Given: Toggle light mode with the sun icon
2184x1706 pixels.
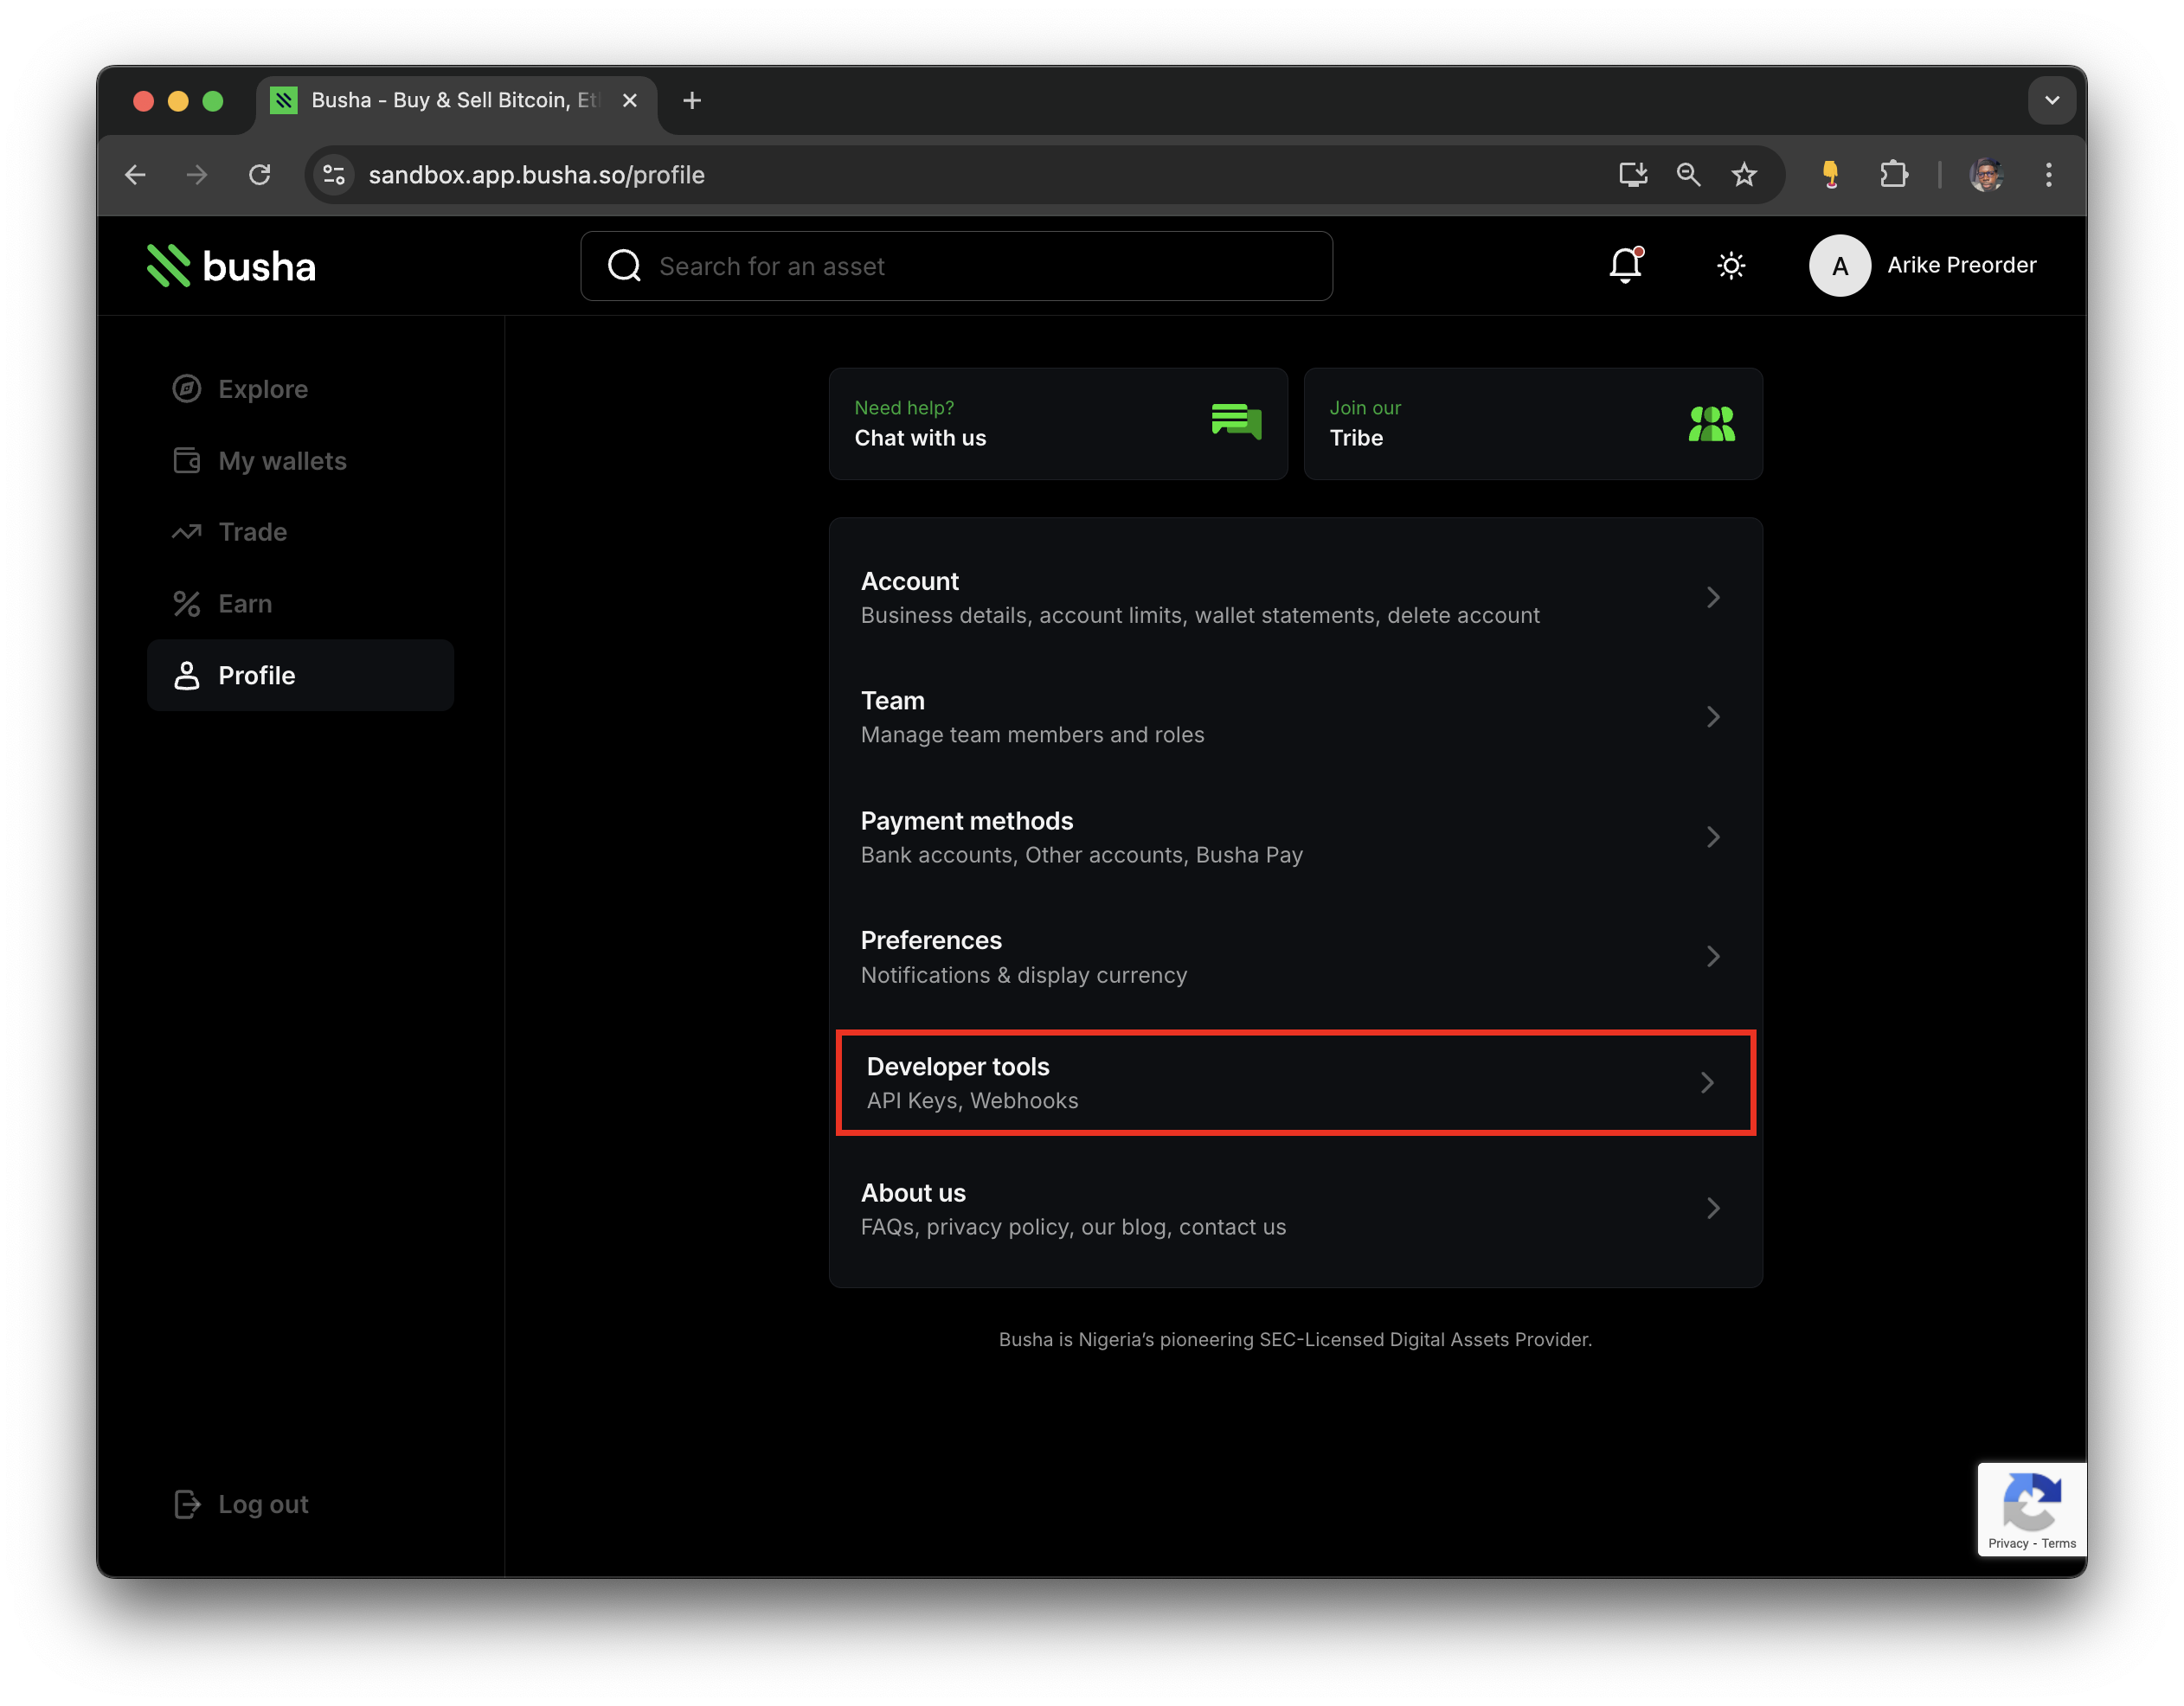Looking at the screenshot, I should (1731, 266).
